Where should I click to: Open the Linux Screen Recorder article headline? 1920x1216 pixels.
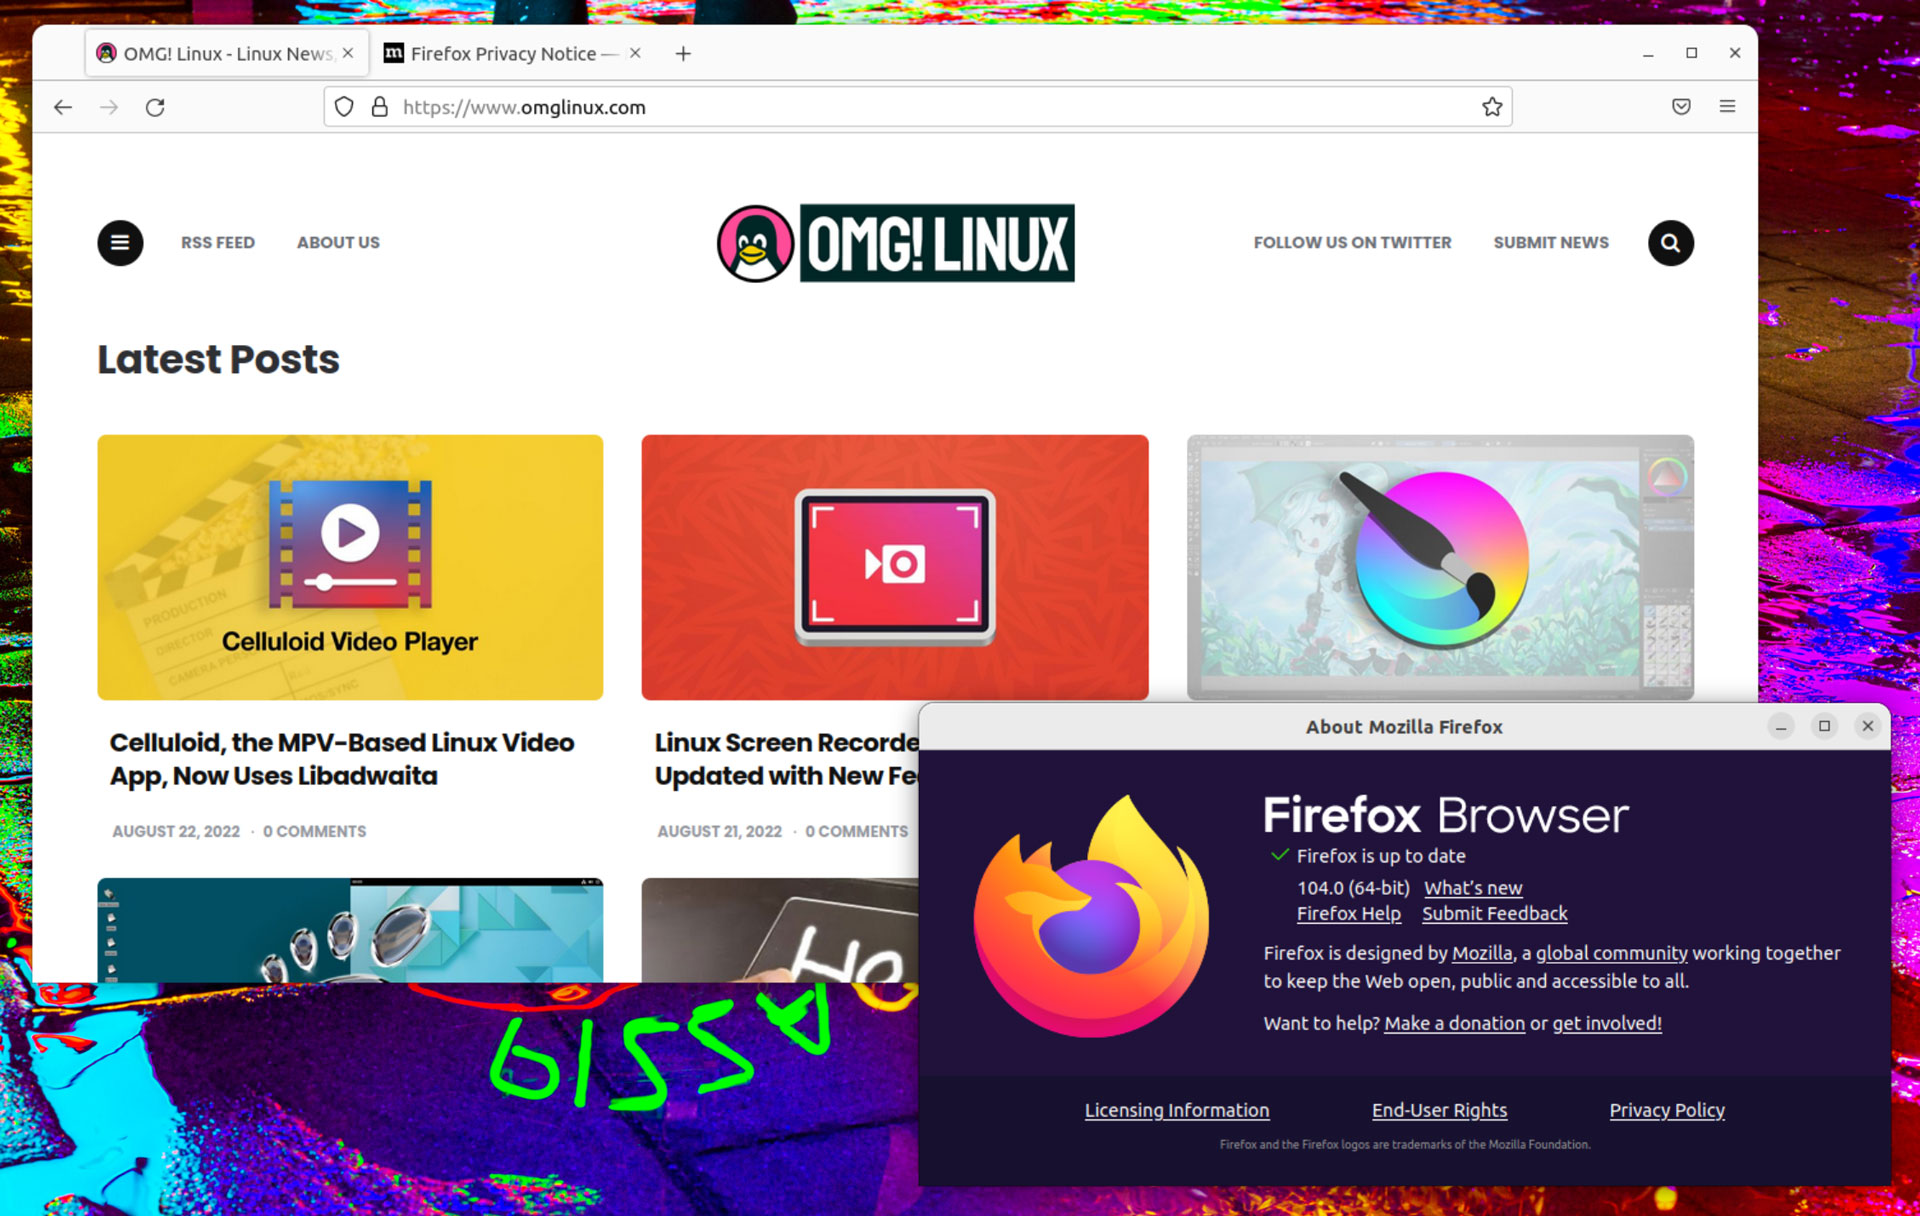tap(787, 759)
